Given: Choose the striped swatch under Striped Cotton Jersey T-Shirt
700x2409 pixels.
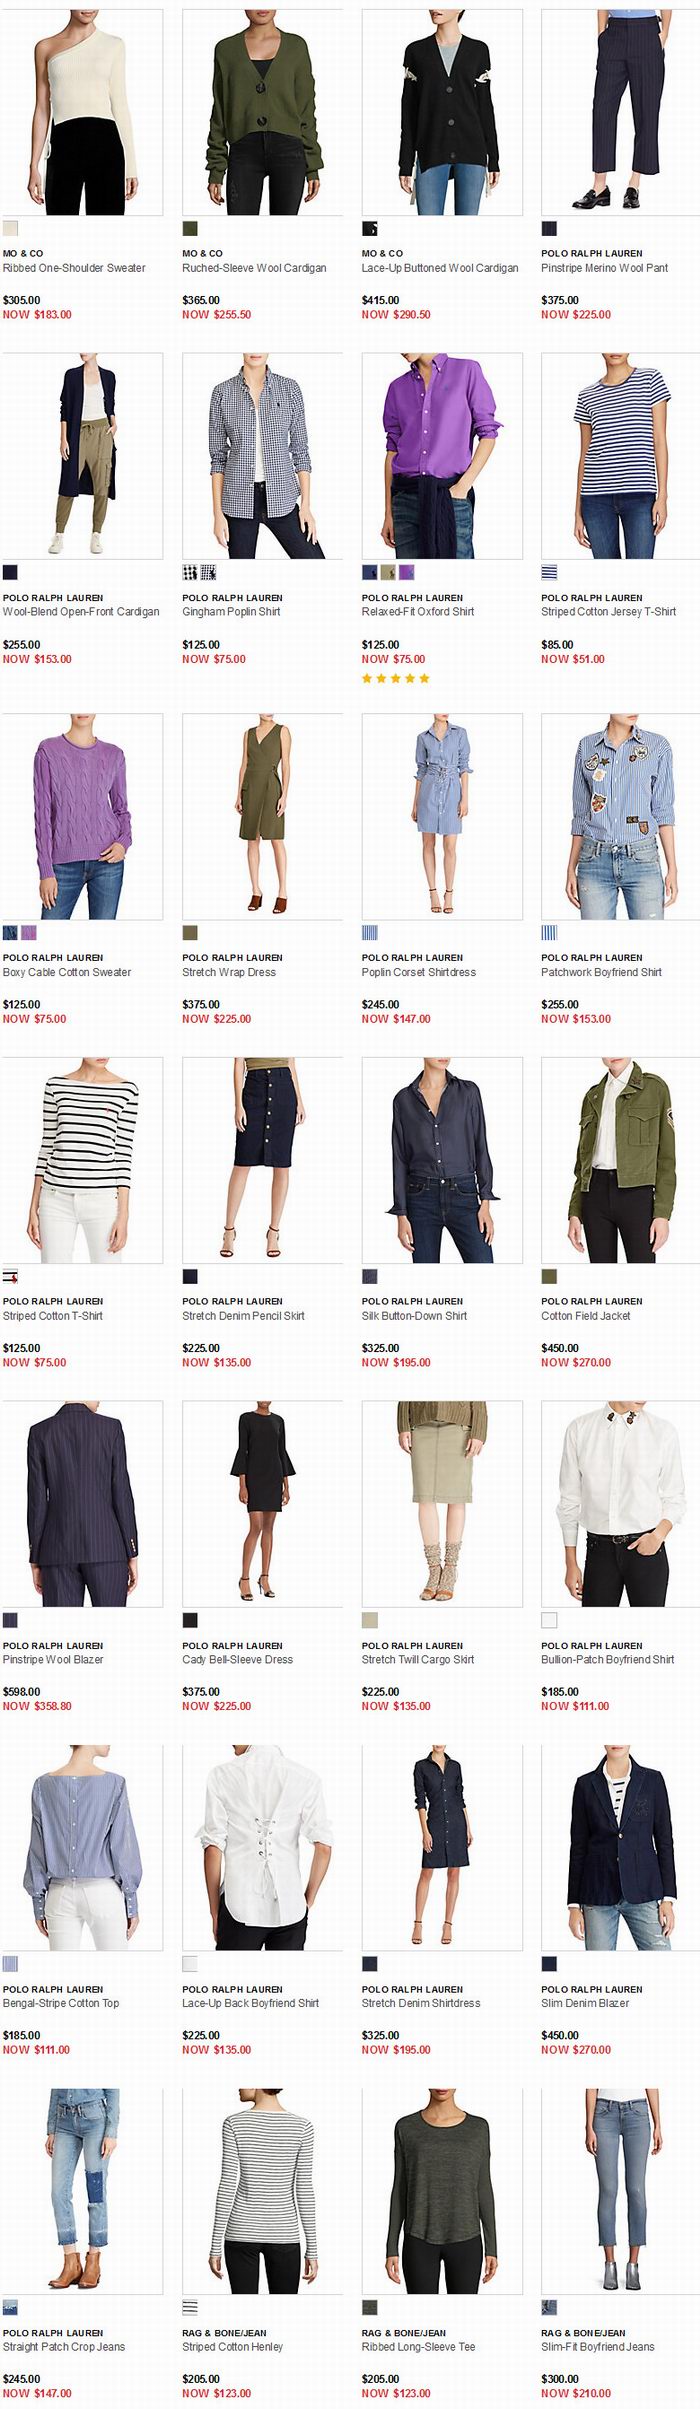Looking at the screenshot, I should [549, 573].
